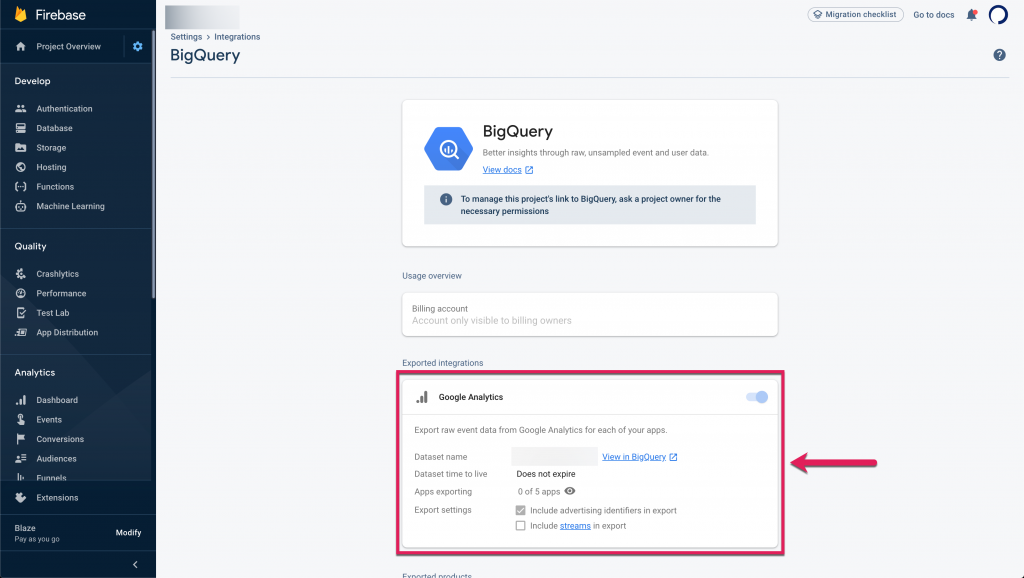Image resolution: width=1024 pixels, height=578 pixels.
Task: Collapse the sidebar with the chevron
Action: pyautogui.click(x=135, y=565)
